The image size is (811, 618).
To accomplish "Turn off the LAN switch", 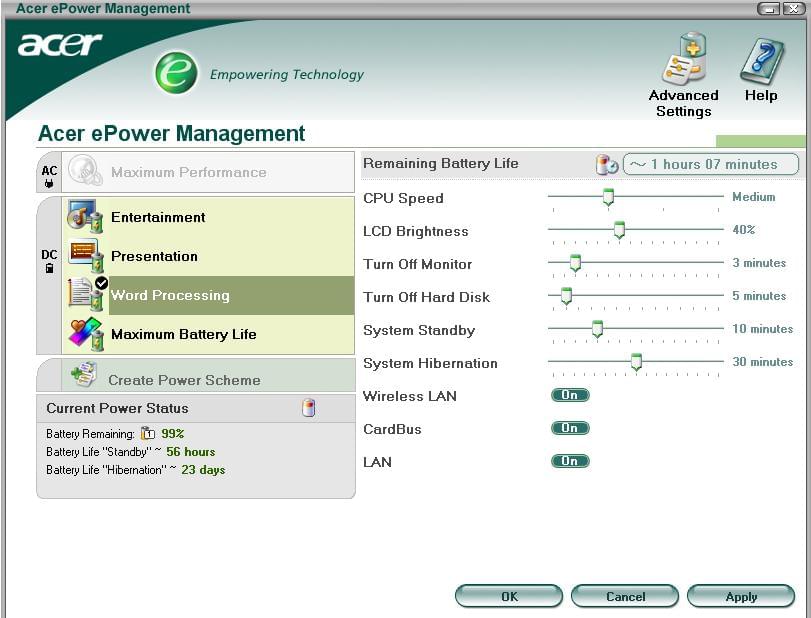I will point(570,461).
